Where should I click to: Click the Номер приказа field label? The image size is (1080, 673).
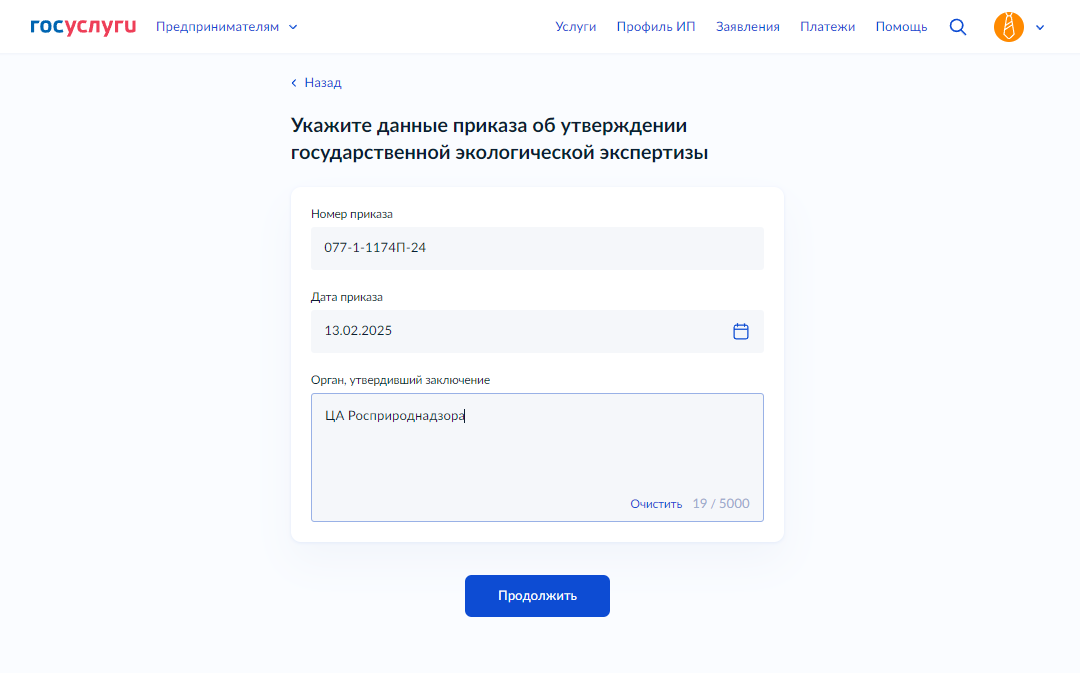click(351, 214)
